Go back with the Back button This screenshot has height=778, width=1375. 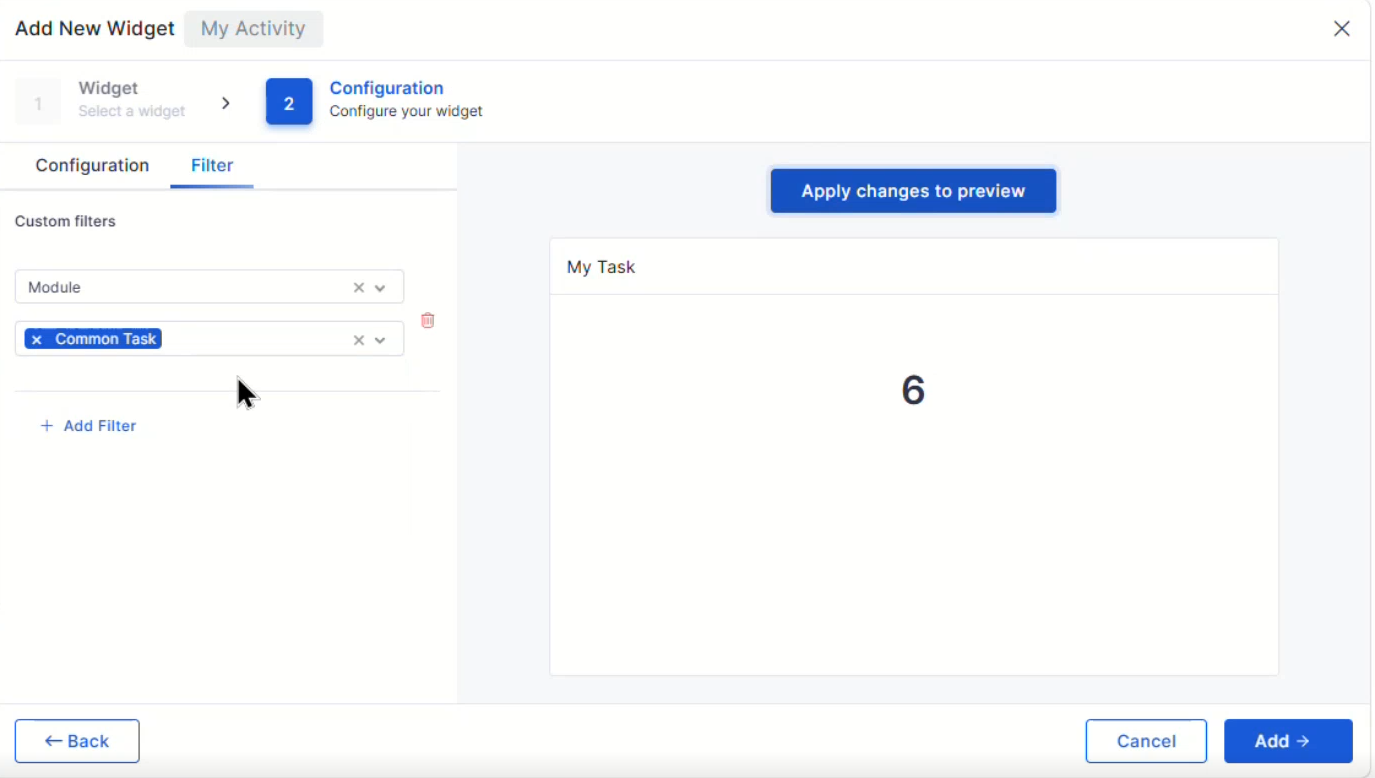click(x=77, y=741)
